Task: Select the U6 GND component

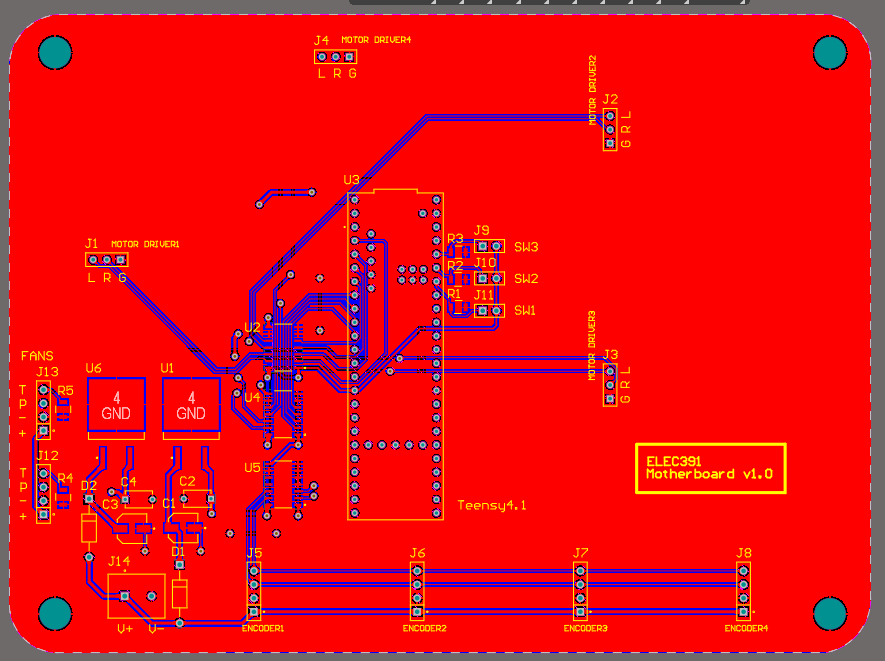Action: pos(116,405)
